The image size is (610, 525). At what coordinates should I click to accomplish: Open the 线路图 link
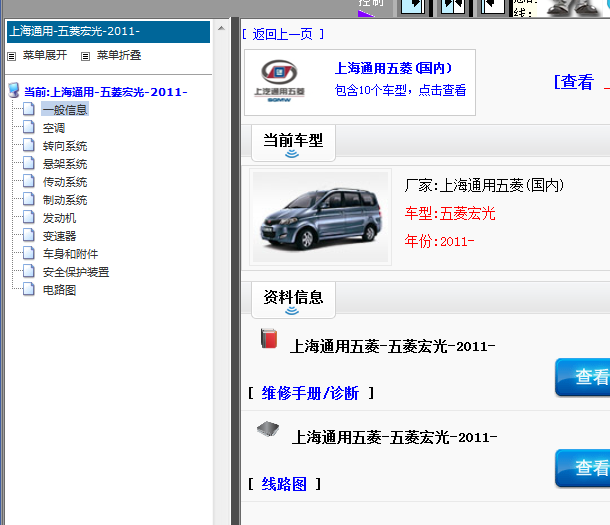click(284, 484)
